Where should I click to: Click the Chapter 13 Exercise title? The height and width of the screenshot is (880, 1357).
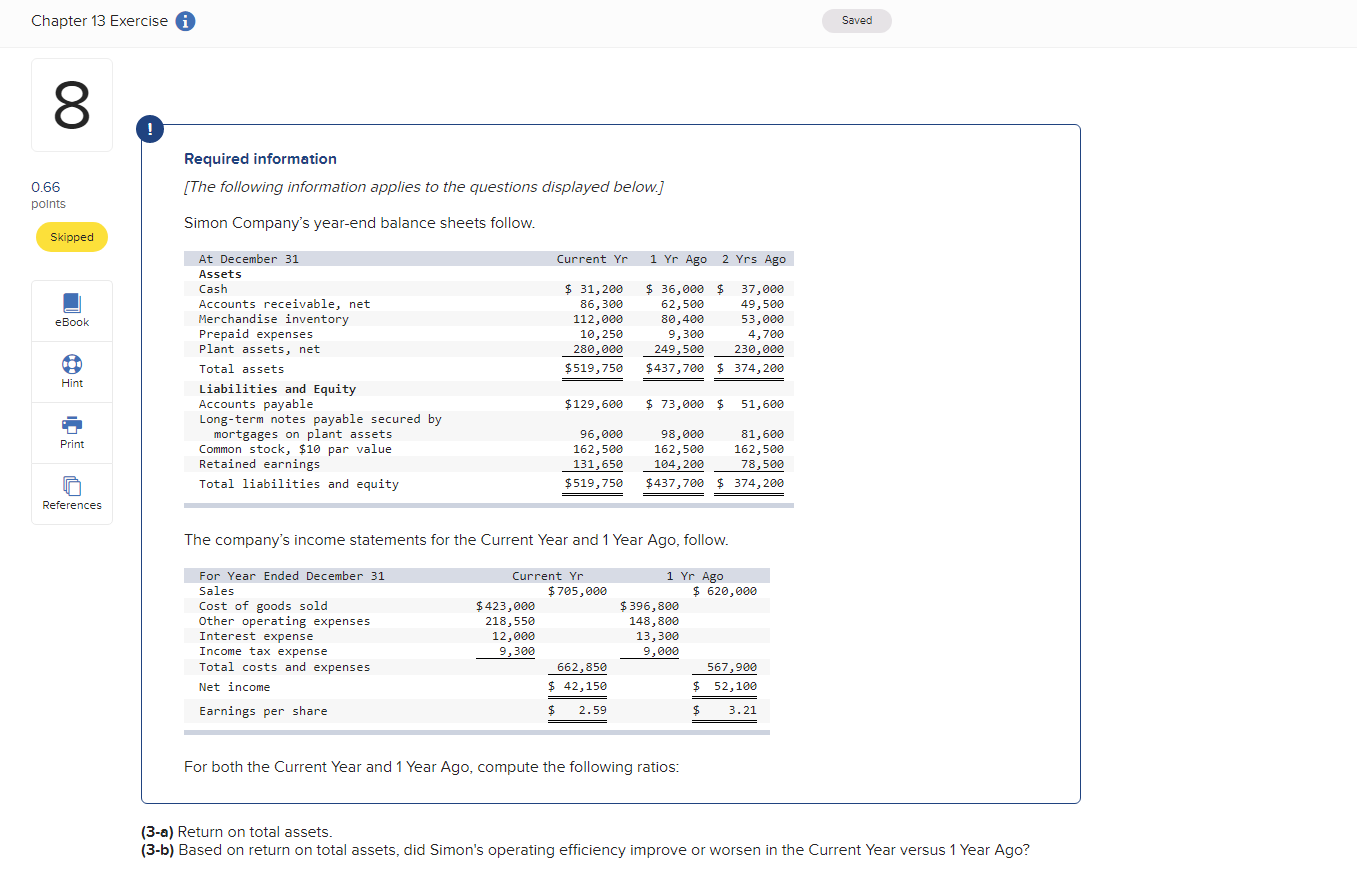coord(99,22)
